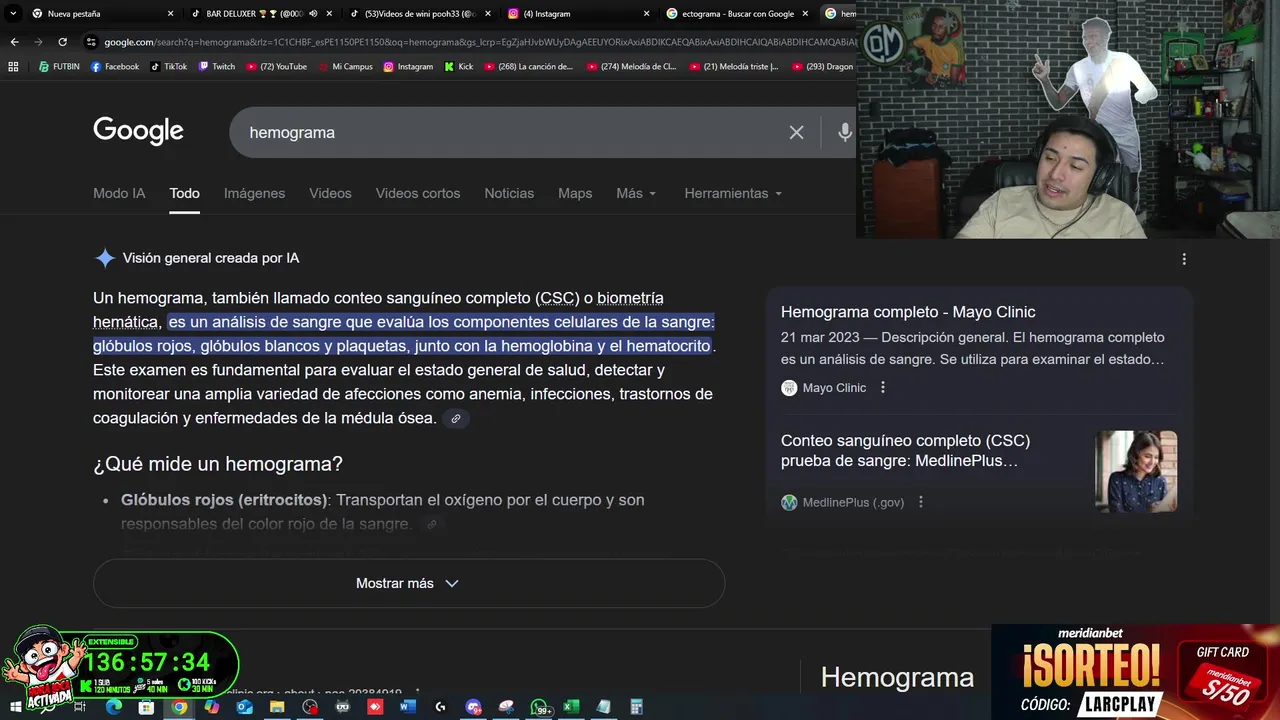This screenshot has width=1280, height=720.
Task: Open the Twitch bookmark
Action: point(217,67)
